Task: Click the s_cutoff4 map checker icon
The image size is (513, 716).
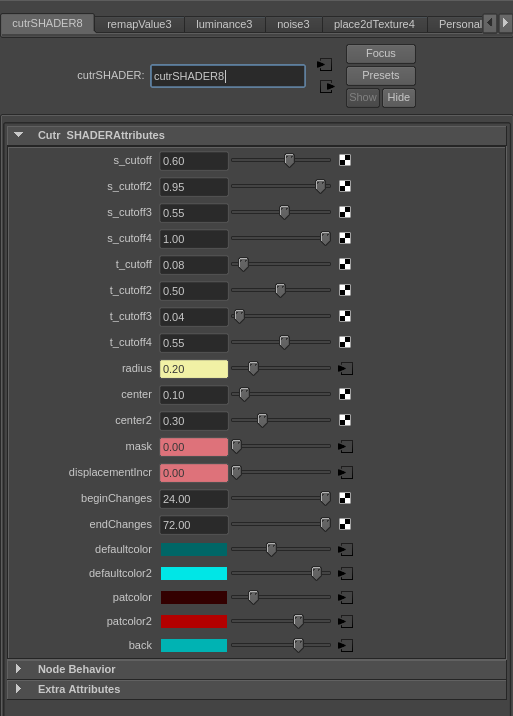Action: pos(345,238)
